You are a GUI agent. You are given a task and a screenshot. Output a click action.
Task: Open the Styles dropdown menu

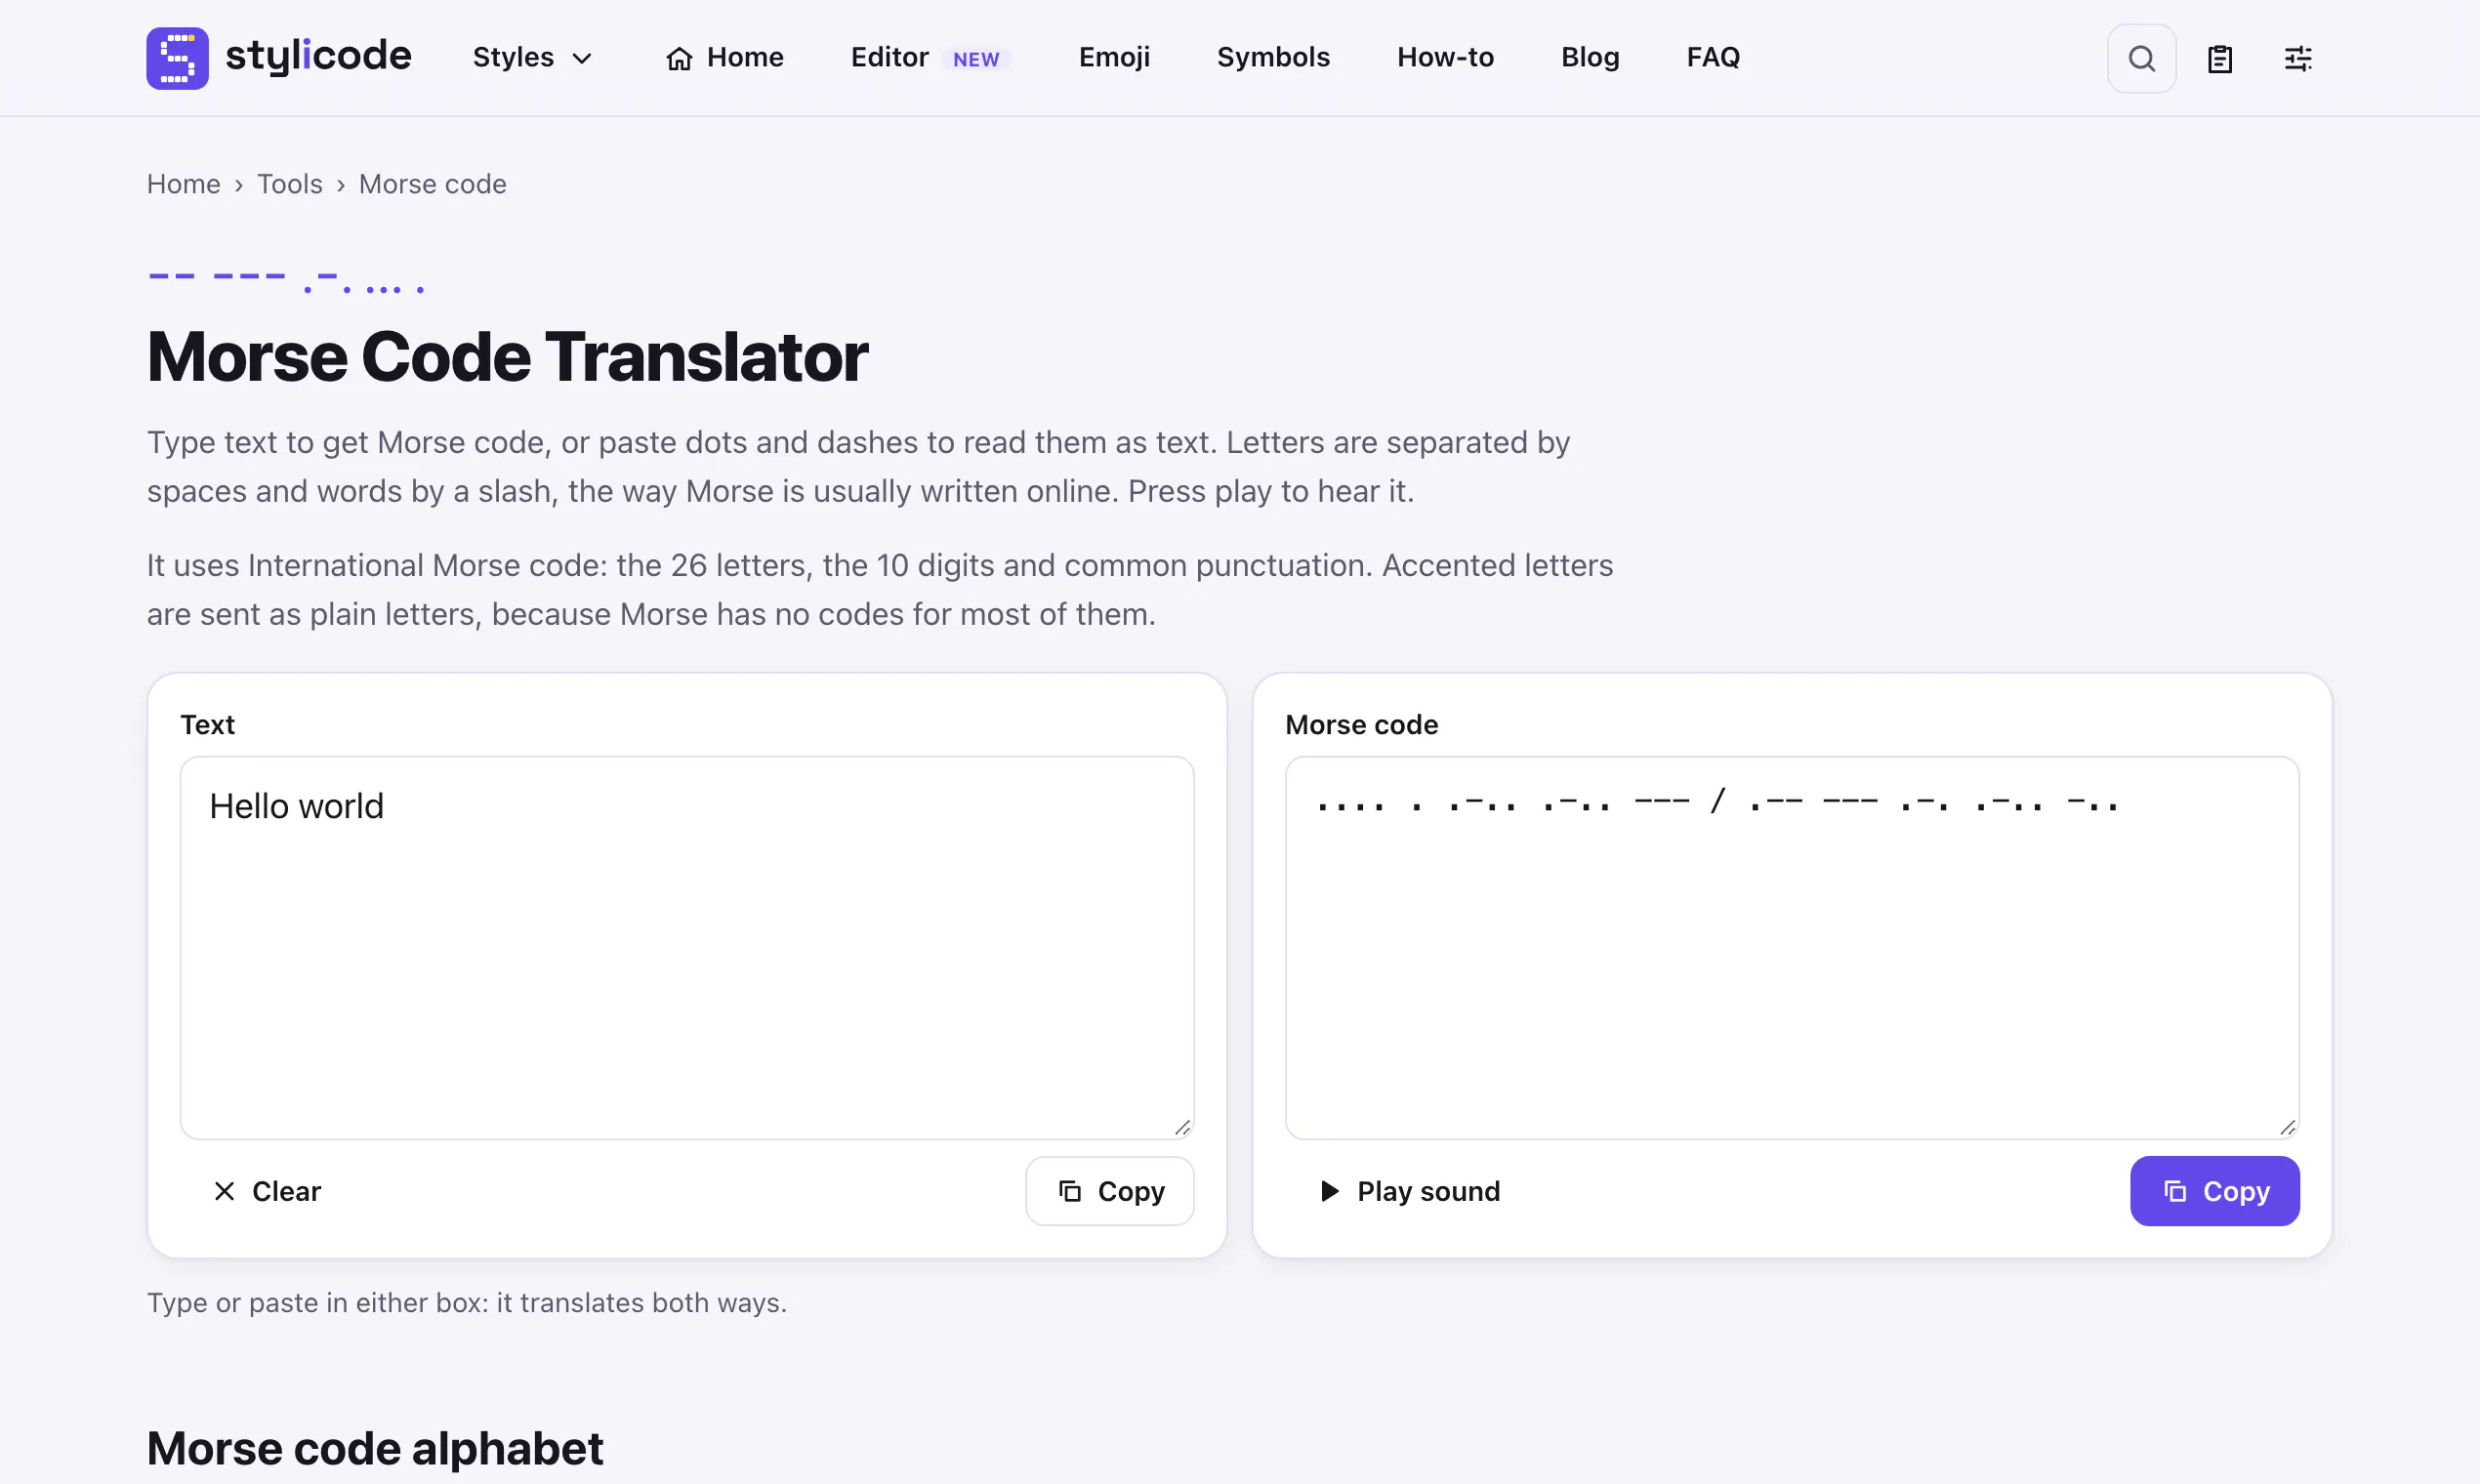tap(532, 58)
